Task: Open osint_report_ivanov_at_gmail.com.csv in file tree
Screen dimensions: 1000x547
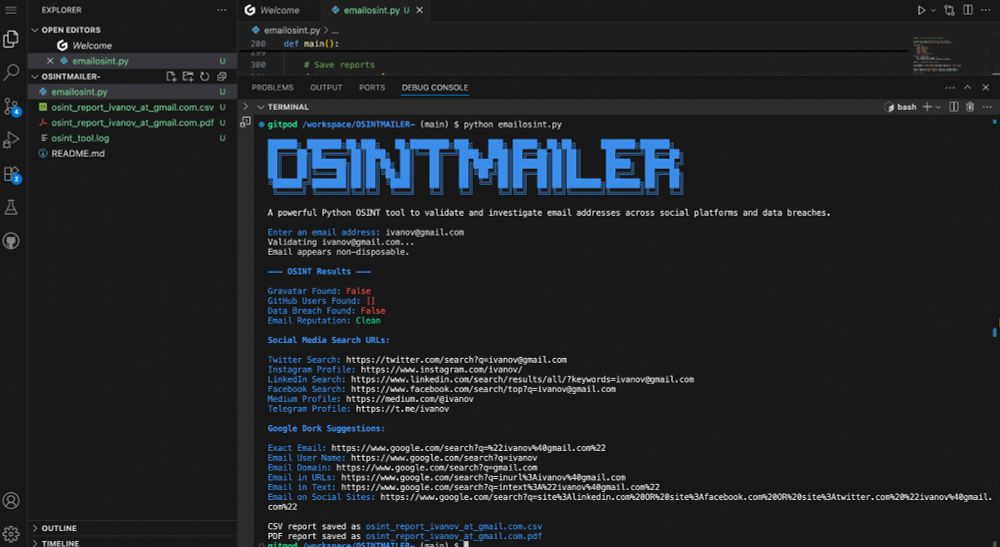Action: coord(132,107)
